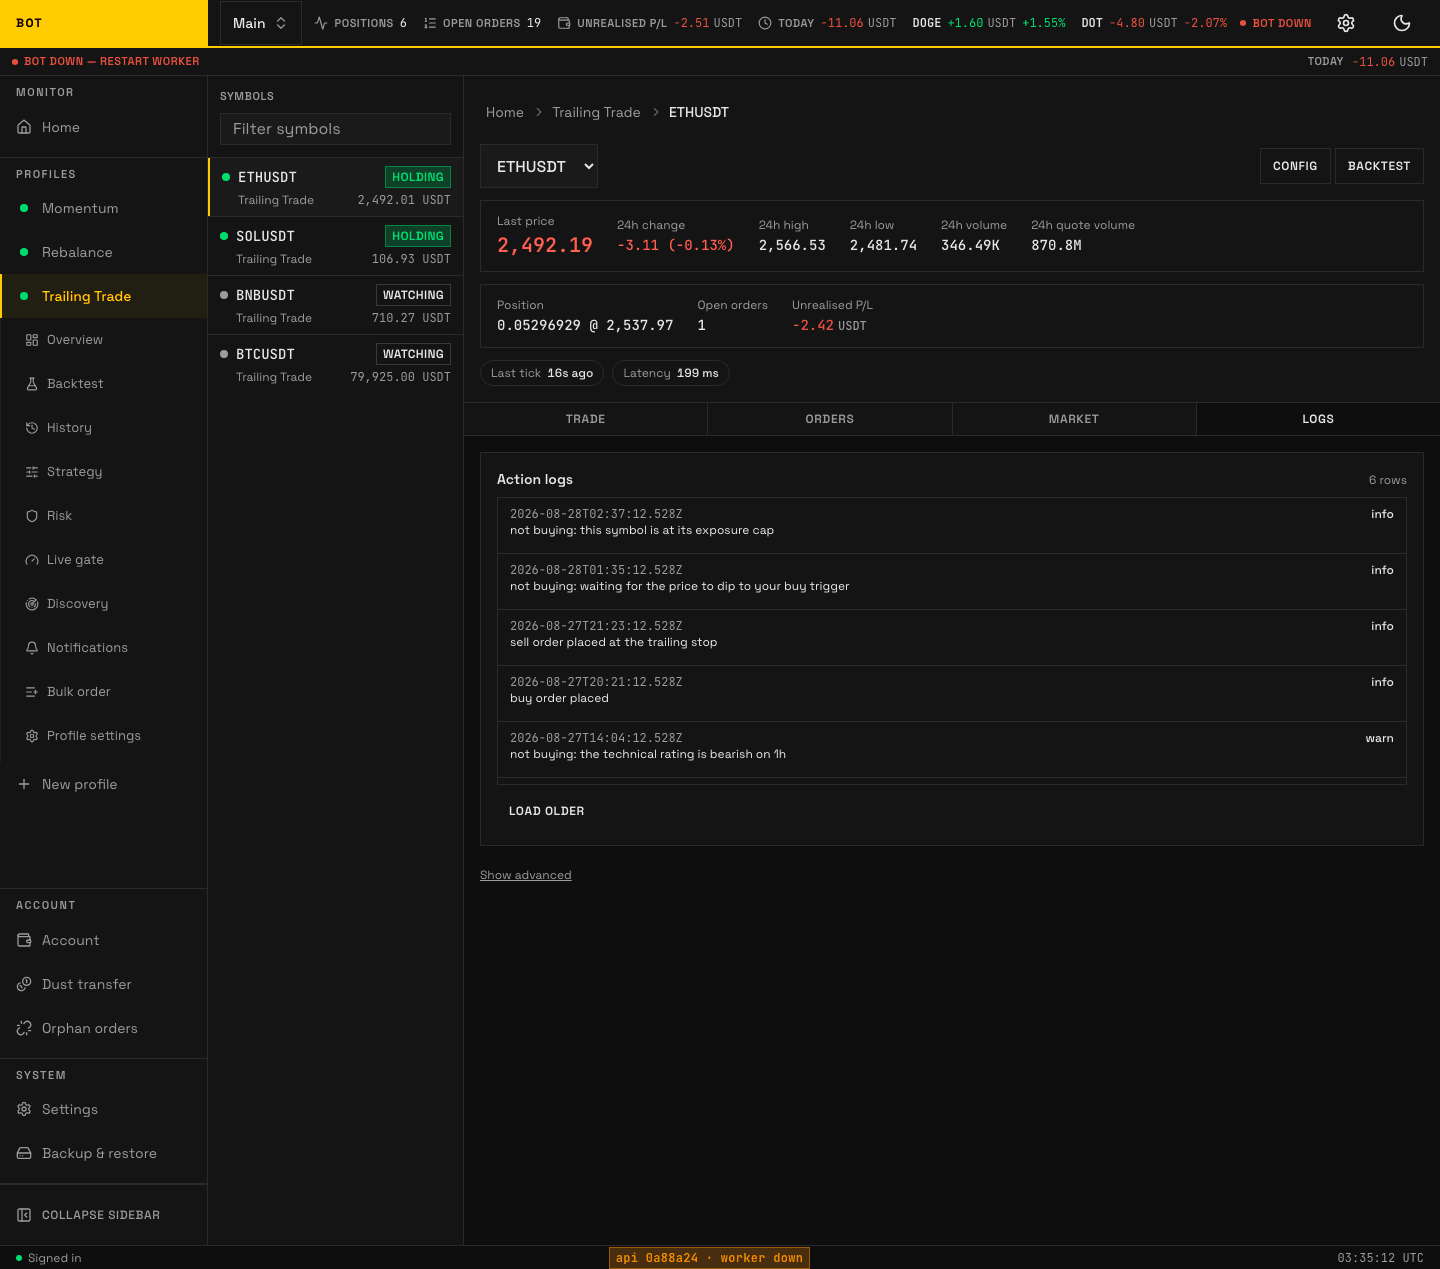
Task: Click the Signed in status indicator
Action: tap(49, 1258)
